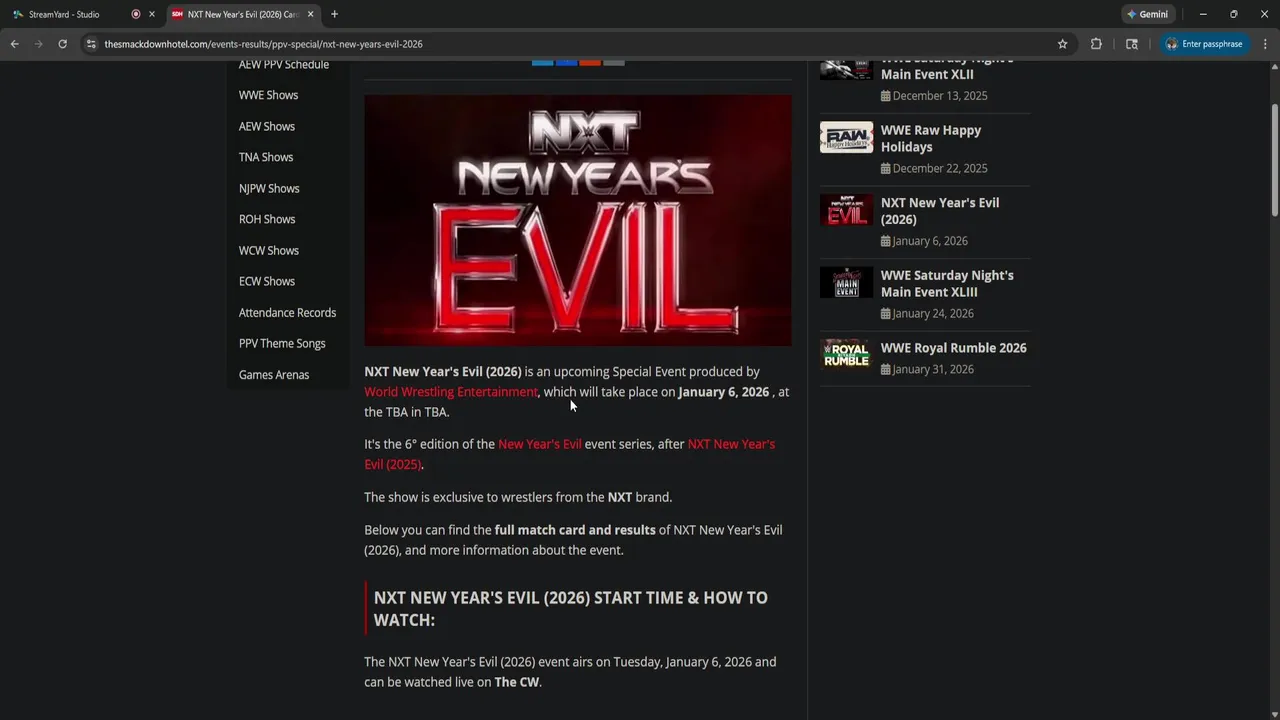The width and height of the screenshot is (1280, 720).
Task: Open the side panel icon in toolbar
Action: (x=1132, y=44)
